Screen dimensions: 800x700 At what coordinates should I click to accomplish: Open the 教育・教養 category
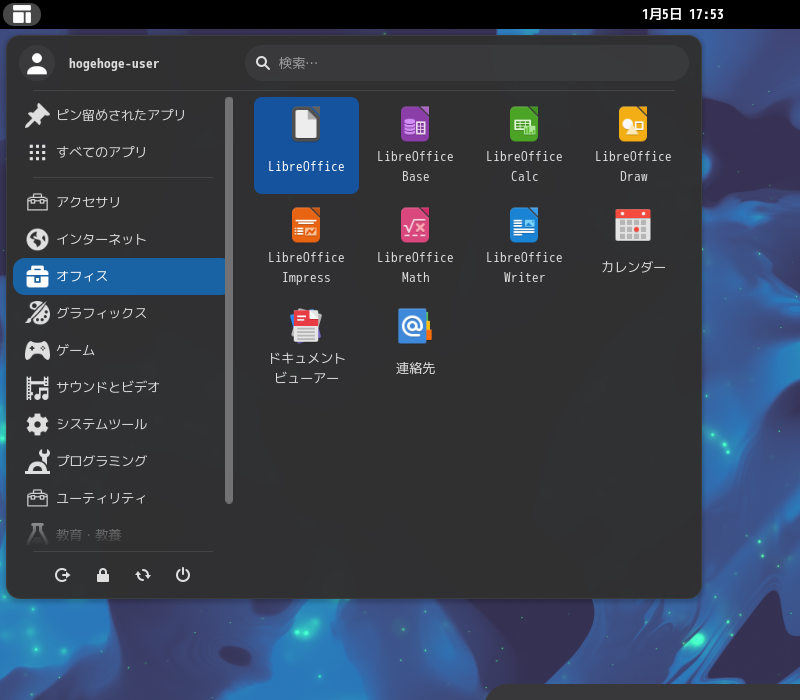pyautogui.click(x=119, y=535)
